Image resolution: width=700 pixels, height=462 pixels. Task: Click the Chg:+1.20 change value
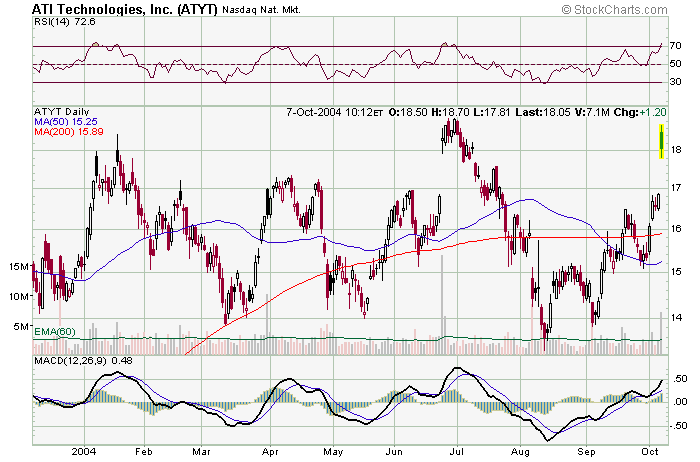coord(640,112)
